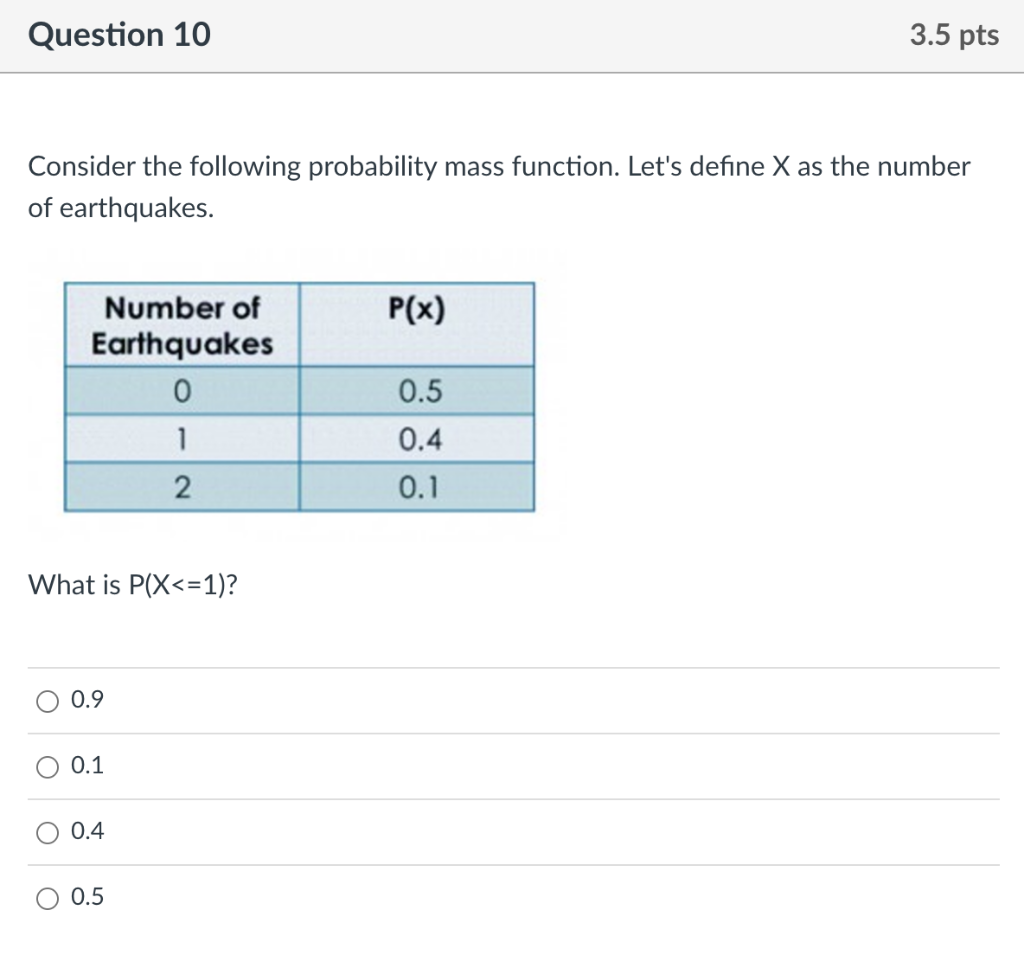The image size is (1024, 955).
Task: Click the Question 10 header title
Action: (x=119, y=34)
